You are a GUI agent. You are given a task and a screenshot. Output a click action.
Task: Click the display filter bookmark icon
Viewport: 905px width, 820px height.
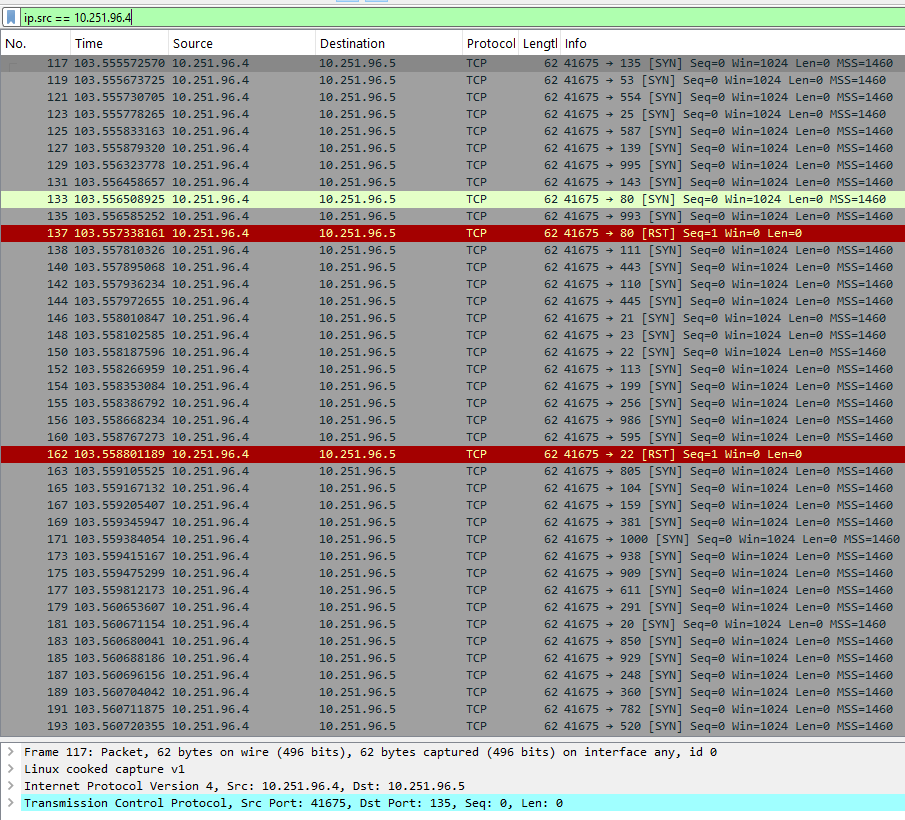tap(11, 17)
